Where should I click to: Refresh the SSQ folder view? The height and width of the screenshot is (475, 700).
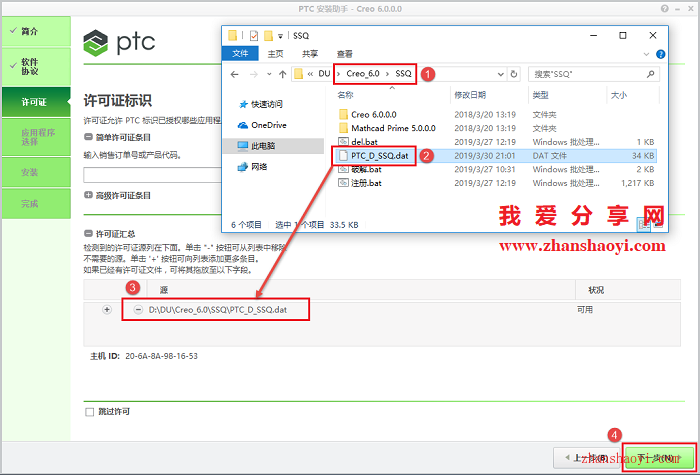click(x=514, y=74)
